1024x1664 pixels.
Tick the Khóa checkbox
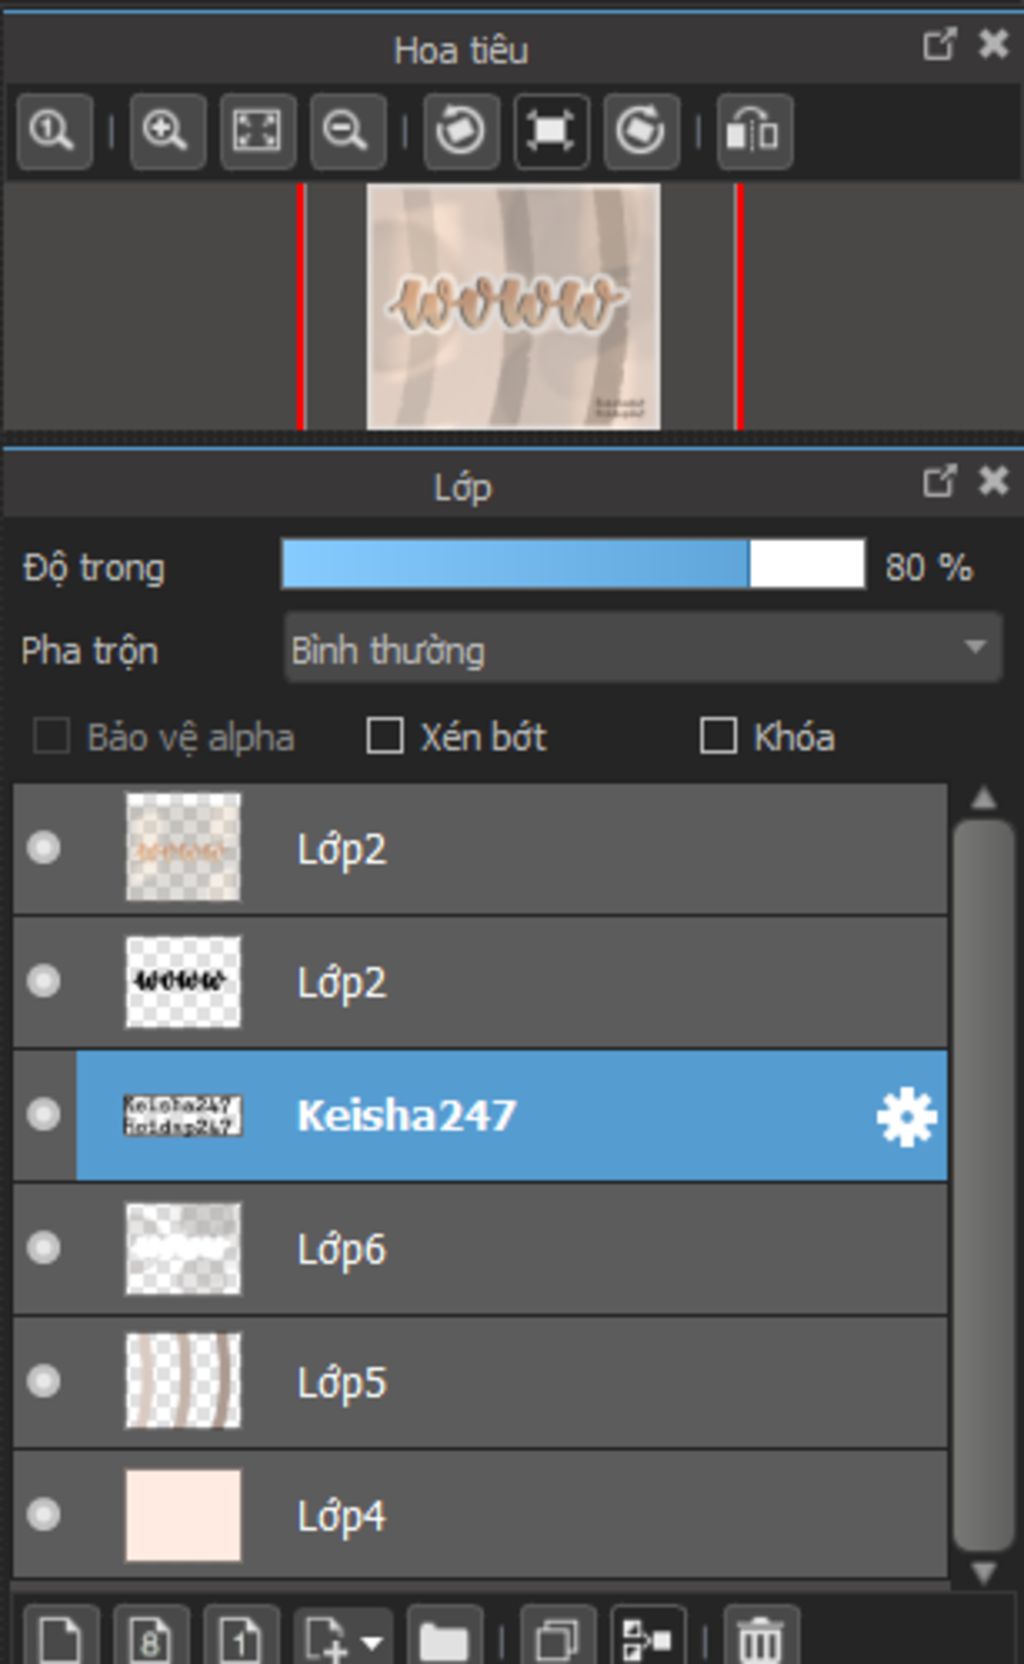pyautogui.click(x=718, y=737)
